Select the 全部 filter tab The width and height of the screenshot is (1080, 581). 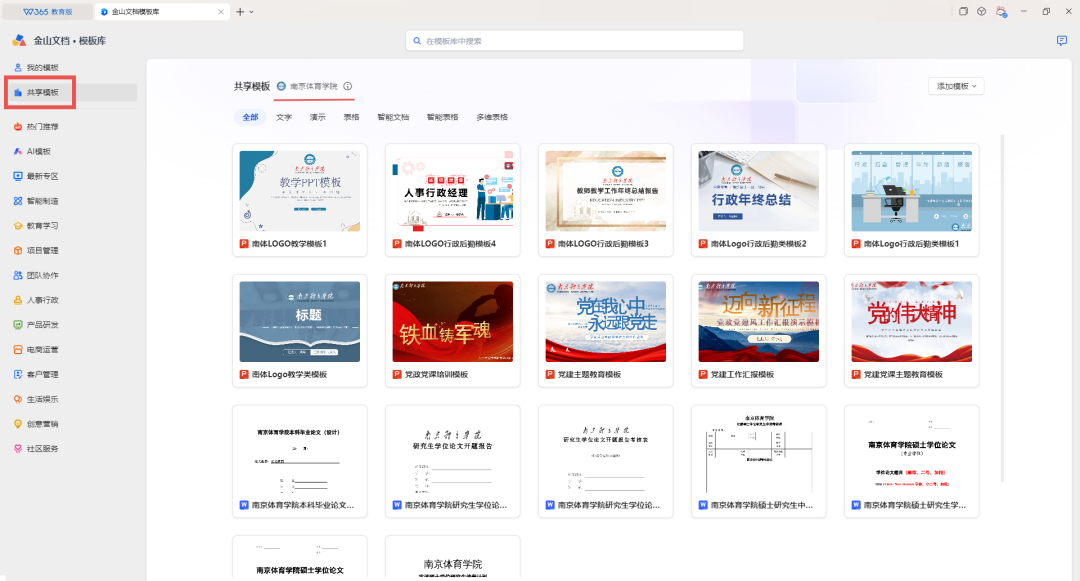pos(250,117)
